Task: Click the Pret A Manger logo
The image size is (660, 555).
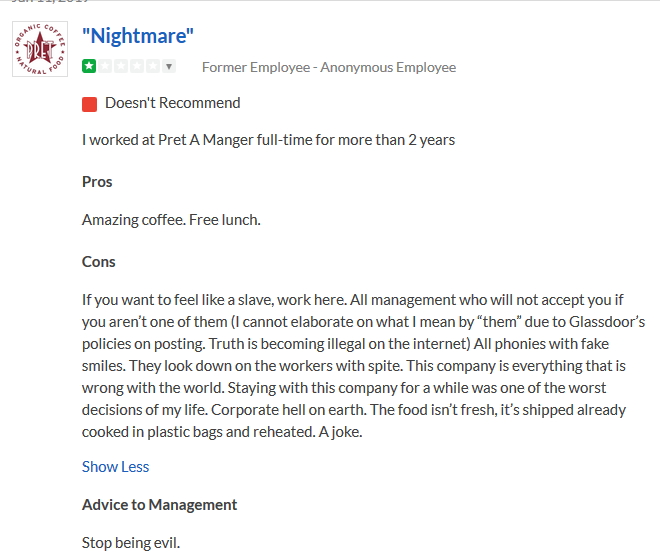Action: (x=40, y=49)
